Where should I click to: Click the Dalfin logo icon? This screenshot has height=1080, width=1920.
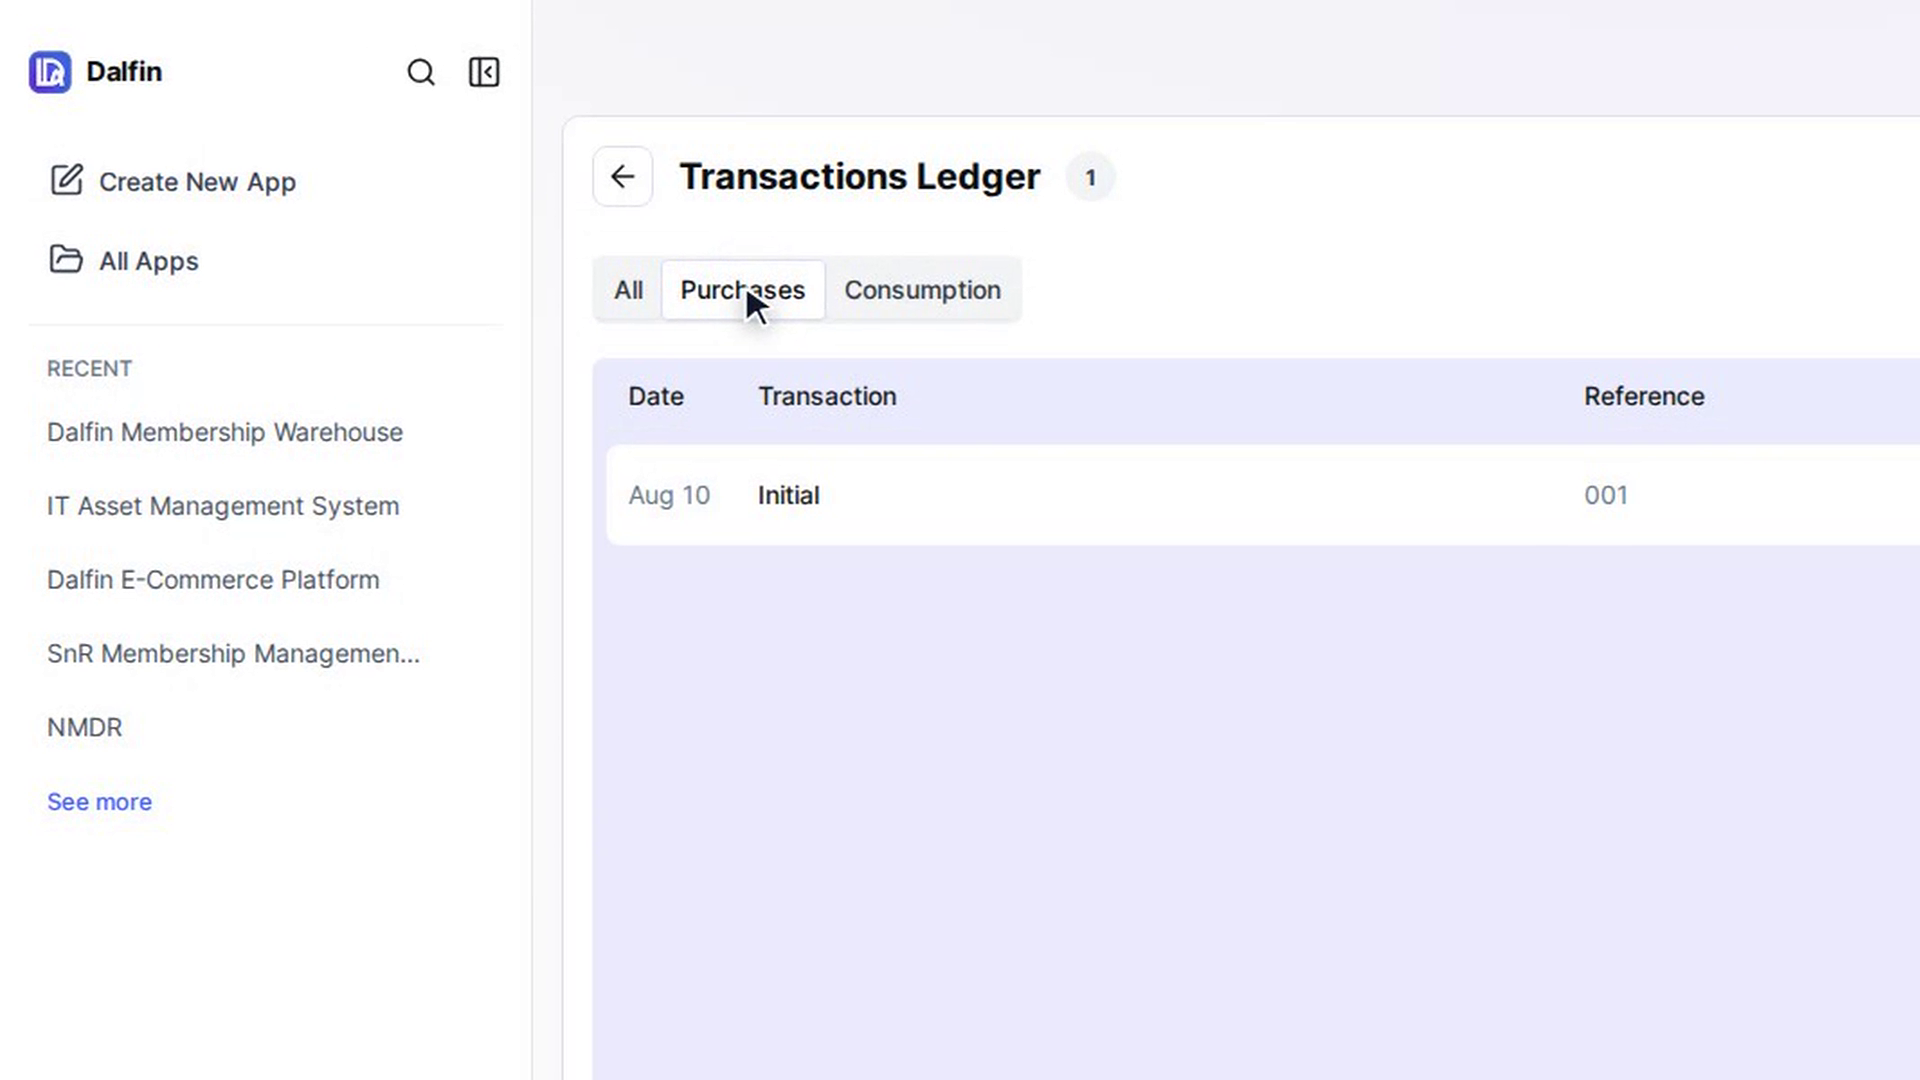[x=50, y=72]
